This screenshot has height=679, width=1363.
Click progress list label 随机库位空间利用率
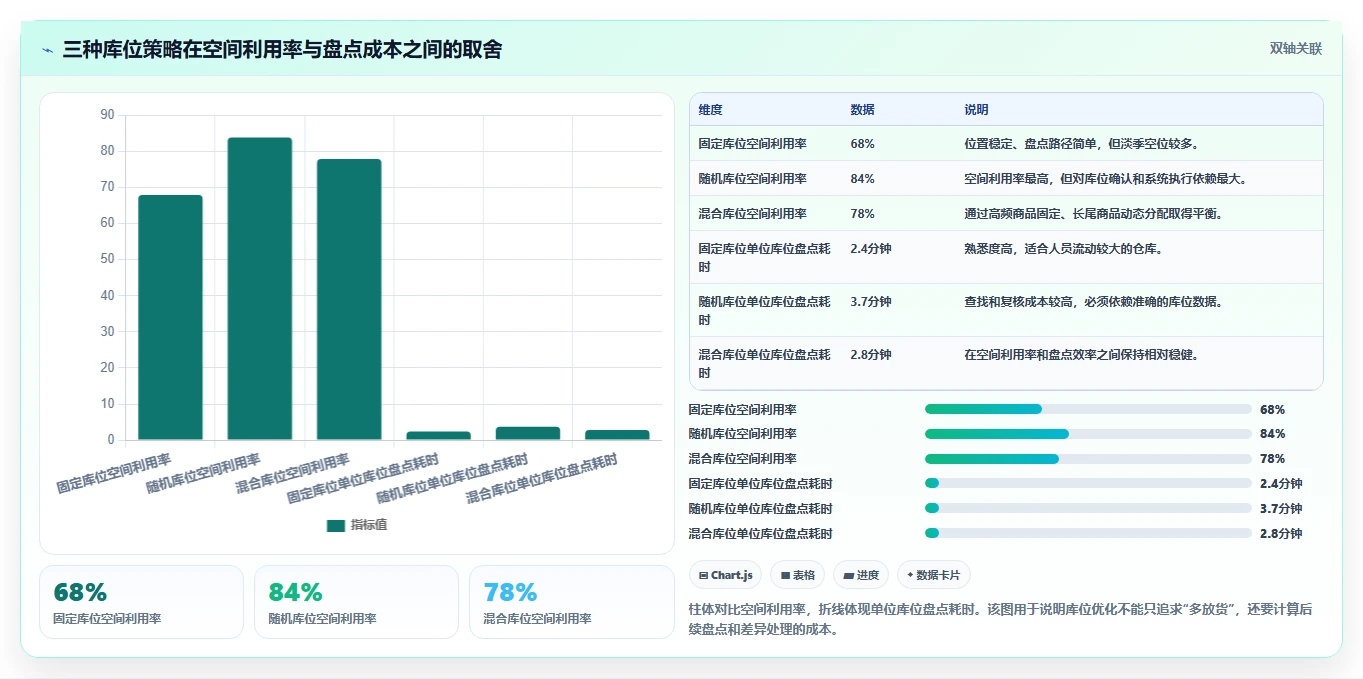[743, 434]
